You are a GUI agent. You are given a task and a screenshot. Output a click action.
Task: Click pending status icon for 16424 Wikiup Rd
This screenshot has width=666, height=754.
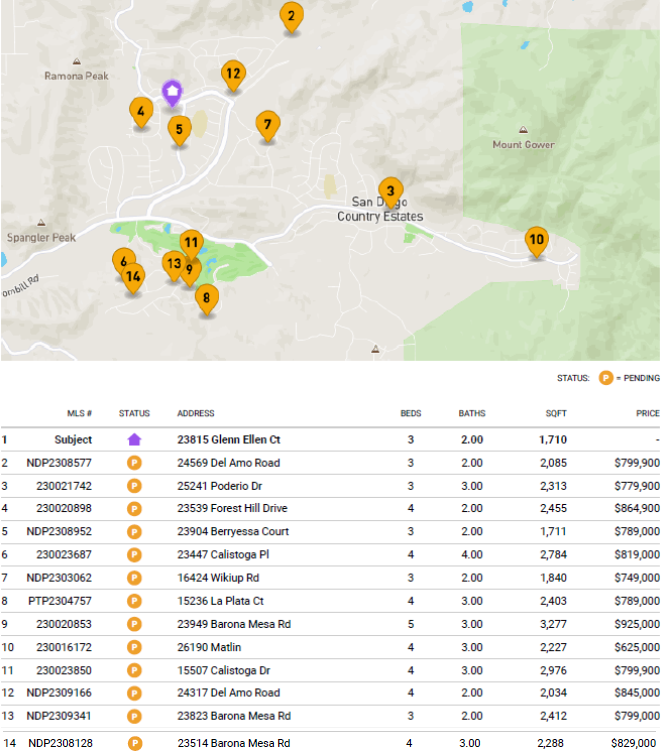point(134,578)
